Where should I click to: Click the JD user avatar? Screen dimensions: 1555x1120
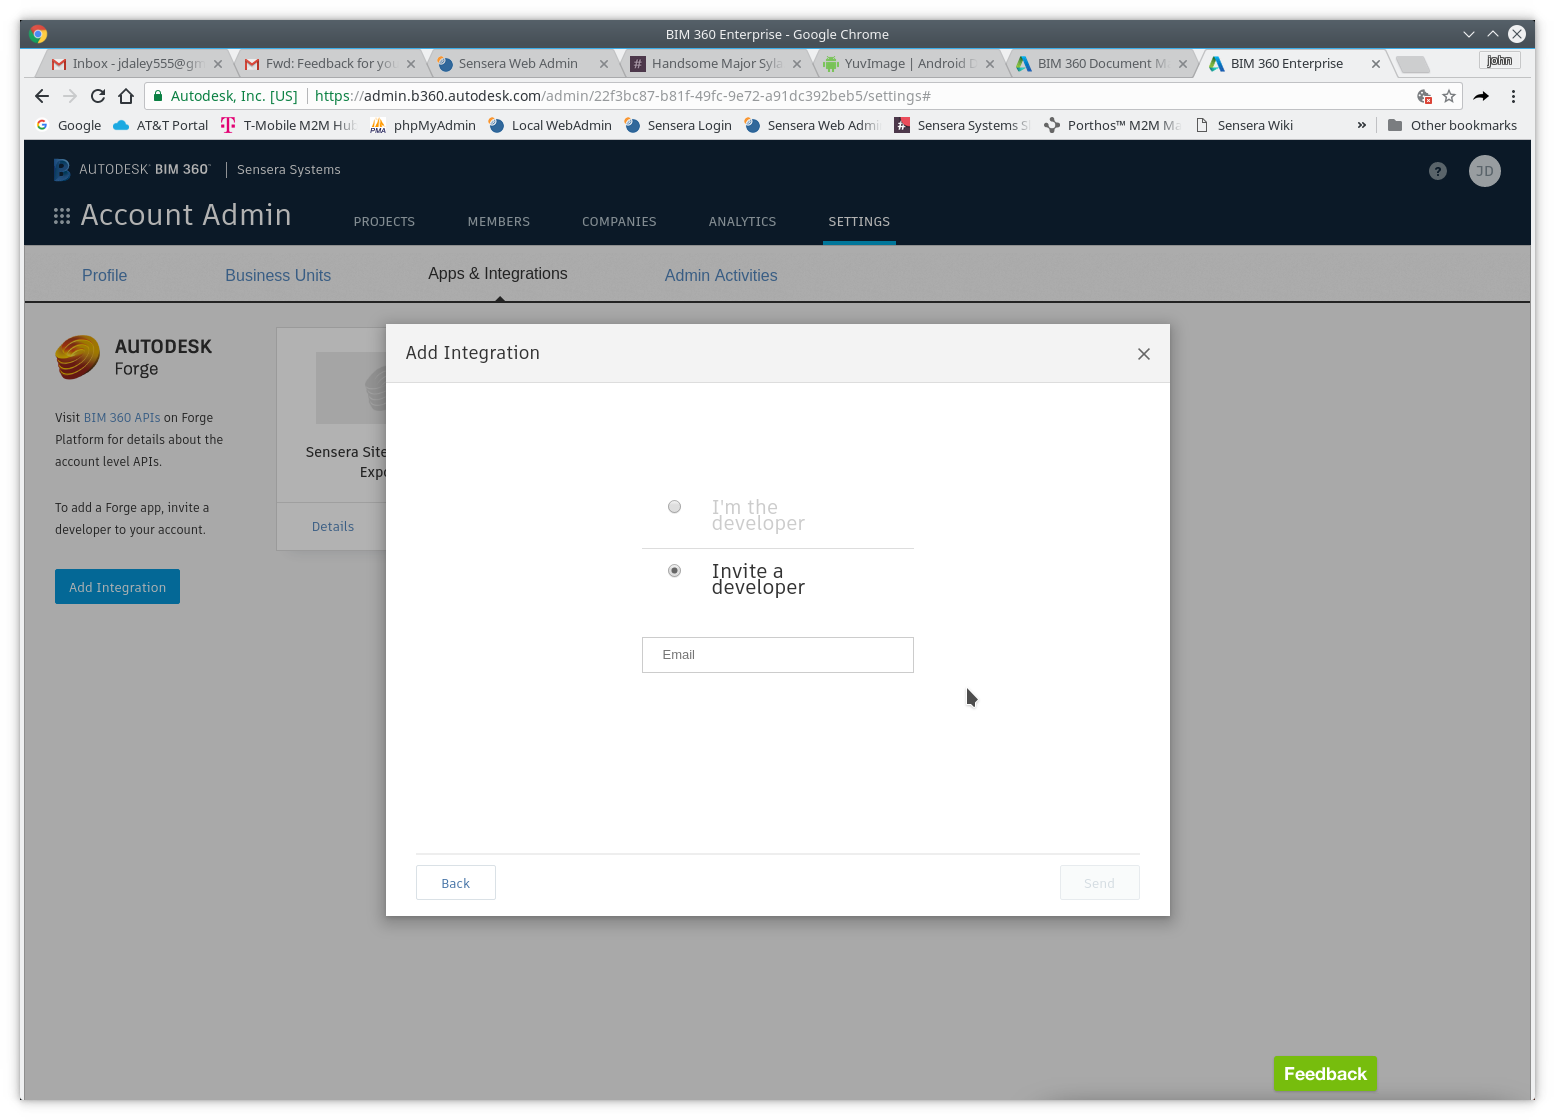tap(1484, 171)
